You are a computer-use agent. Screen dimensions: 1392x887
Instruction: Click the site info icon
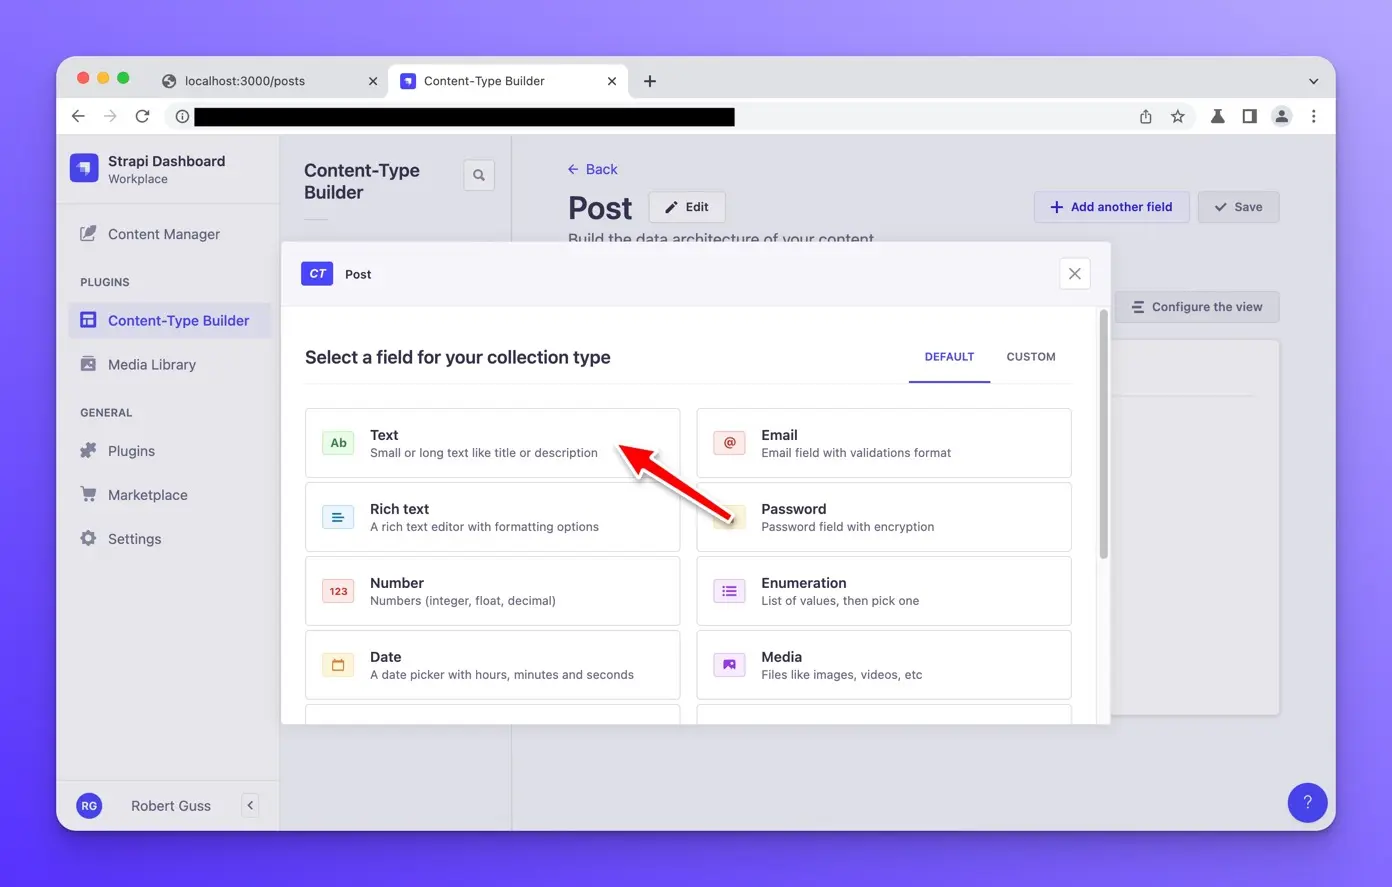(x=182, y=117)
